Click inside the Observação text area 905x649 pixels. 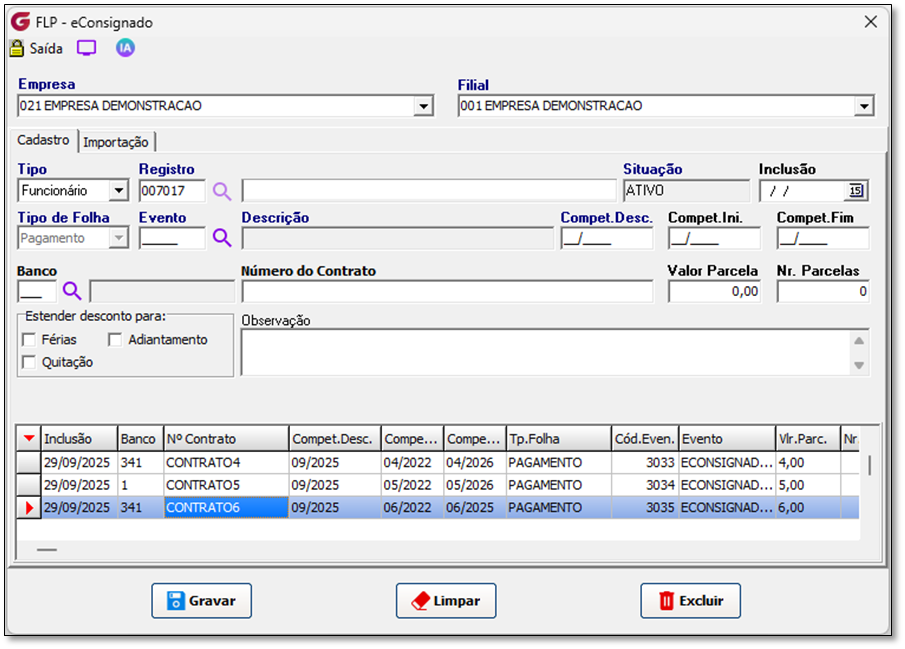click(545, 352)
